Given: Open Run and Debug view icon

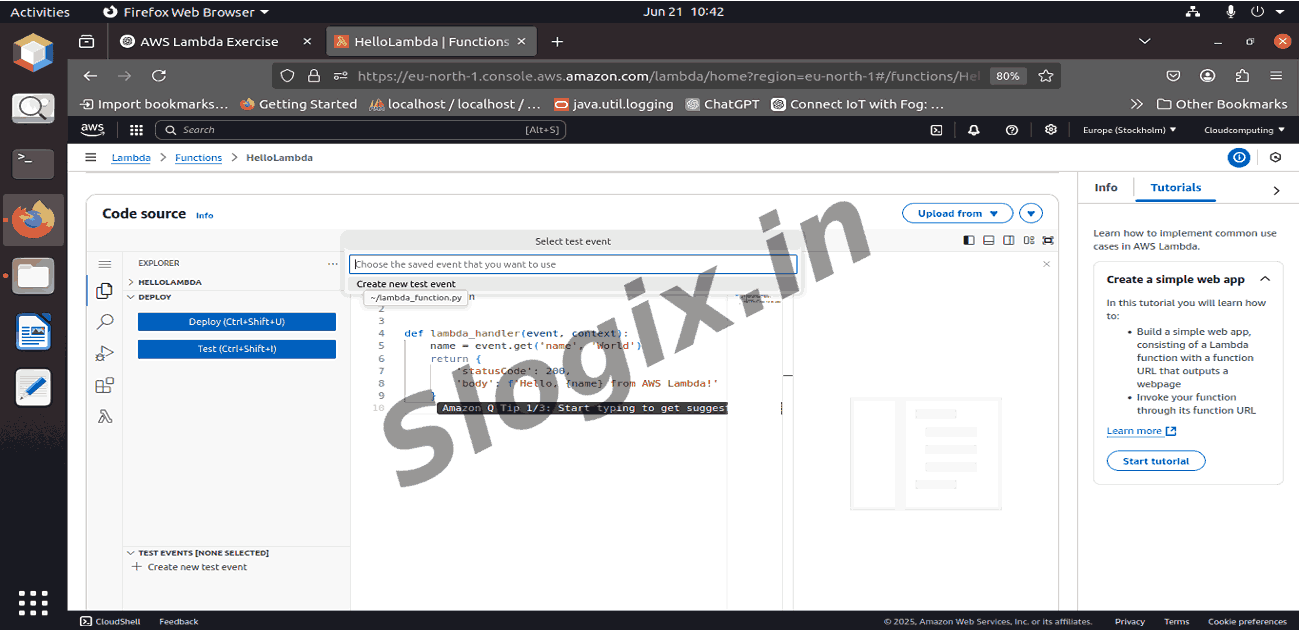Looking at the screenshot, I should click(x=104, y=353).
